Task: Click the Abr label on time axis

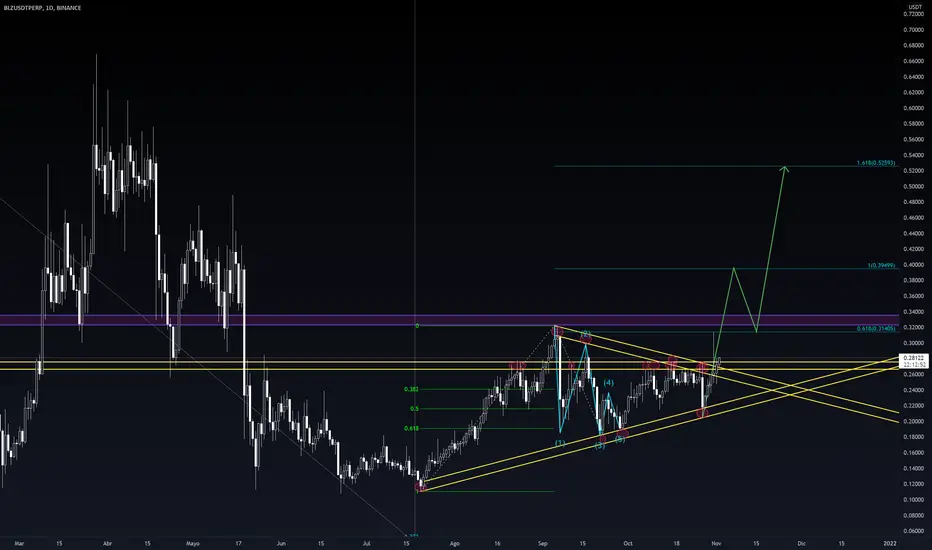Action: (107, 543)
